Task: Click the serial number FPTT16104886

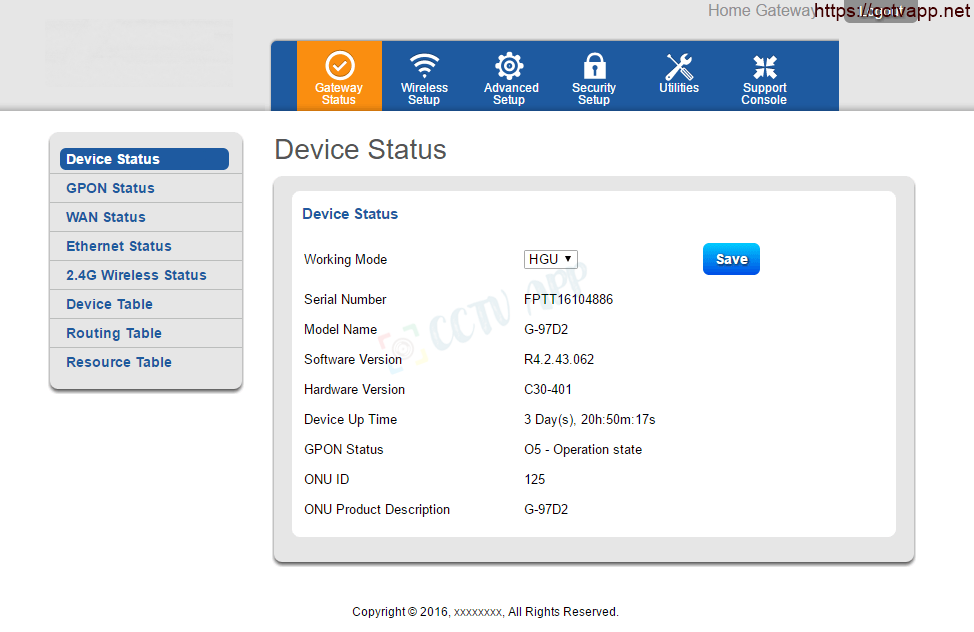Action: [568, 299]
